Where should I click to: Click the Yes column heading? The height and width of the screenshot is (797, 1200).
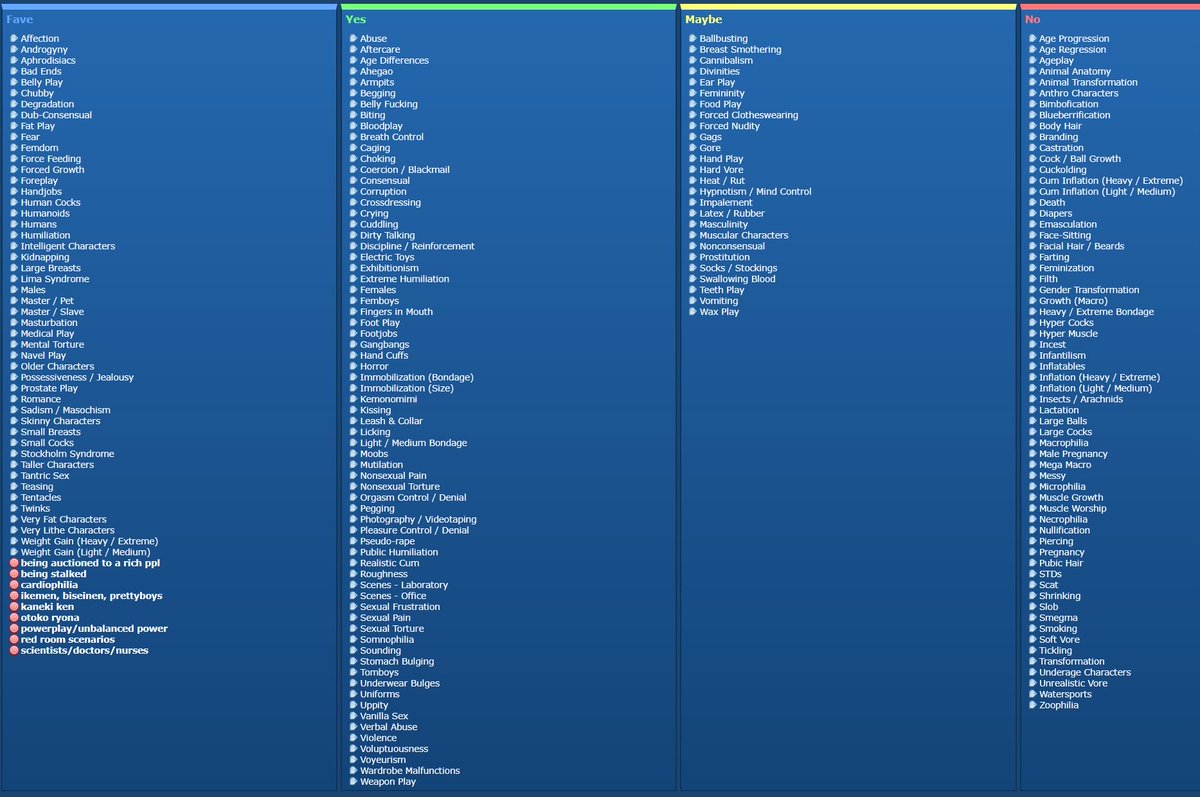(355, 19)
